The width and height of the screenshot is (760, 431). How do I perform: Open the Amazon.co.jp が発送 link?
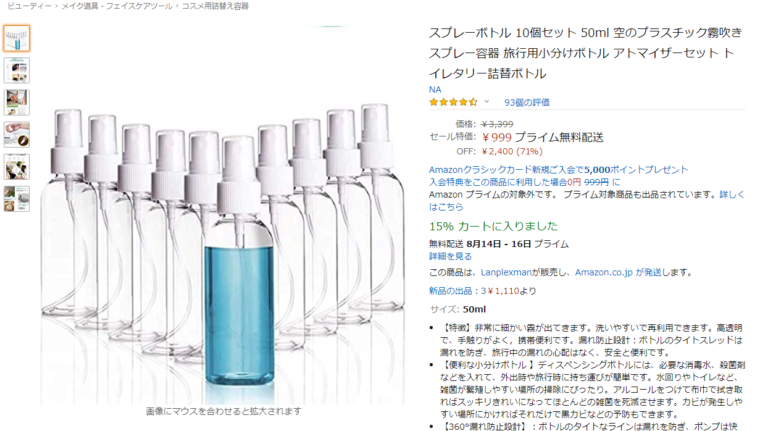click(x=618, y=272)
